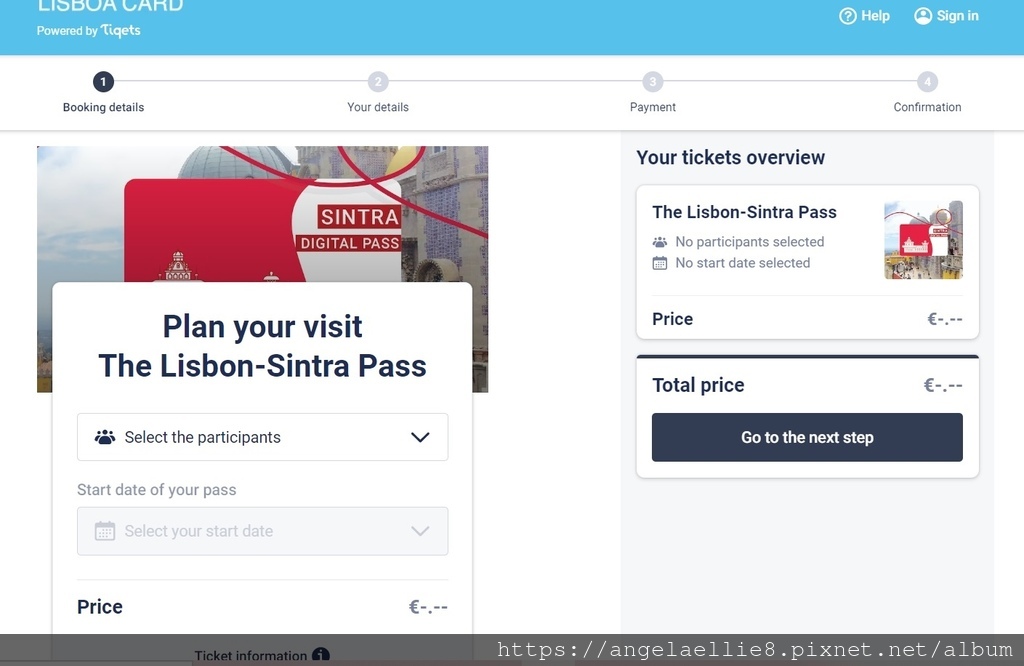
Task: Click the calendar icon beside No start date selected
Action: point(660,263)
